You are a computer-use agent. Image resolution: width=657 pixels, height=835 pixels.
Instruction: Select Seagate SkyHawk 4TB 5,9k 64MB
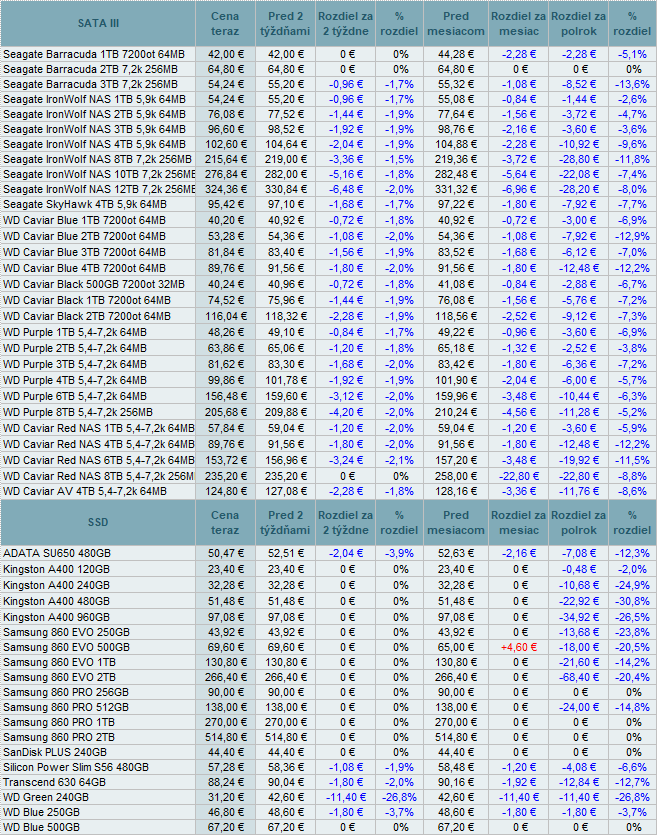click(x=85, y=204)
